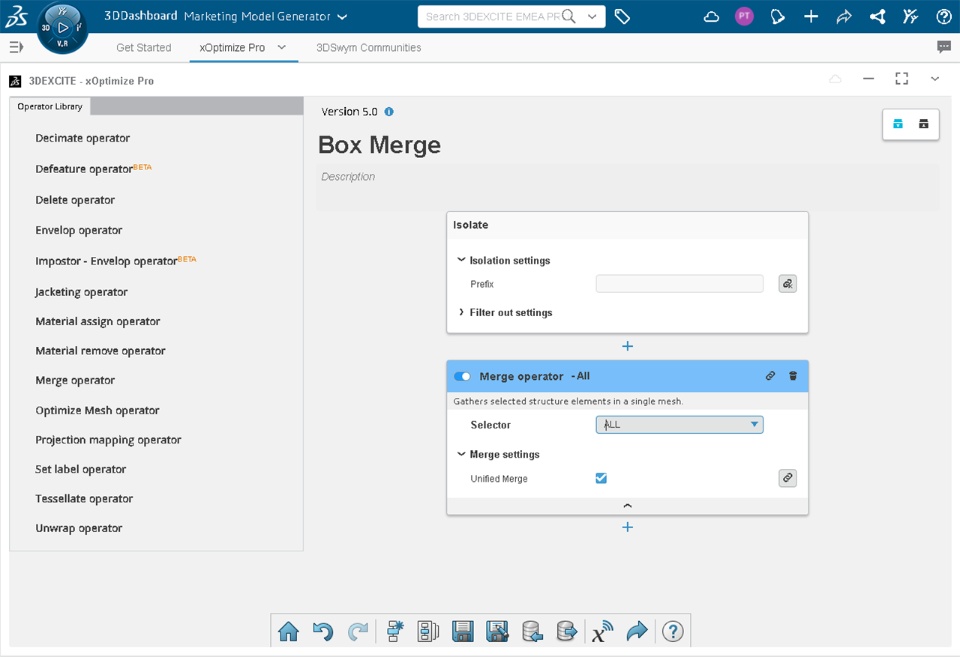Screen dimensions: 960x657
Task: Collapse Merge operator panel with bottom chevron
Action: pos(627,506)
